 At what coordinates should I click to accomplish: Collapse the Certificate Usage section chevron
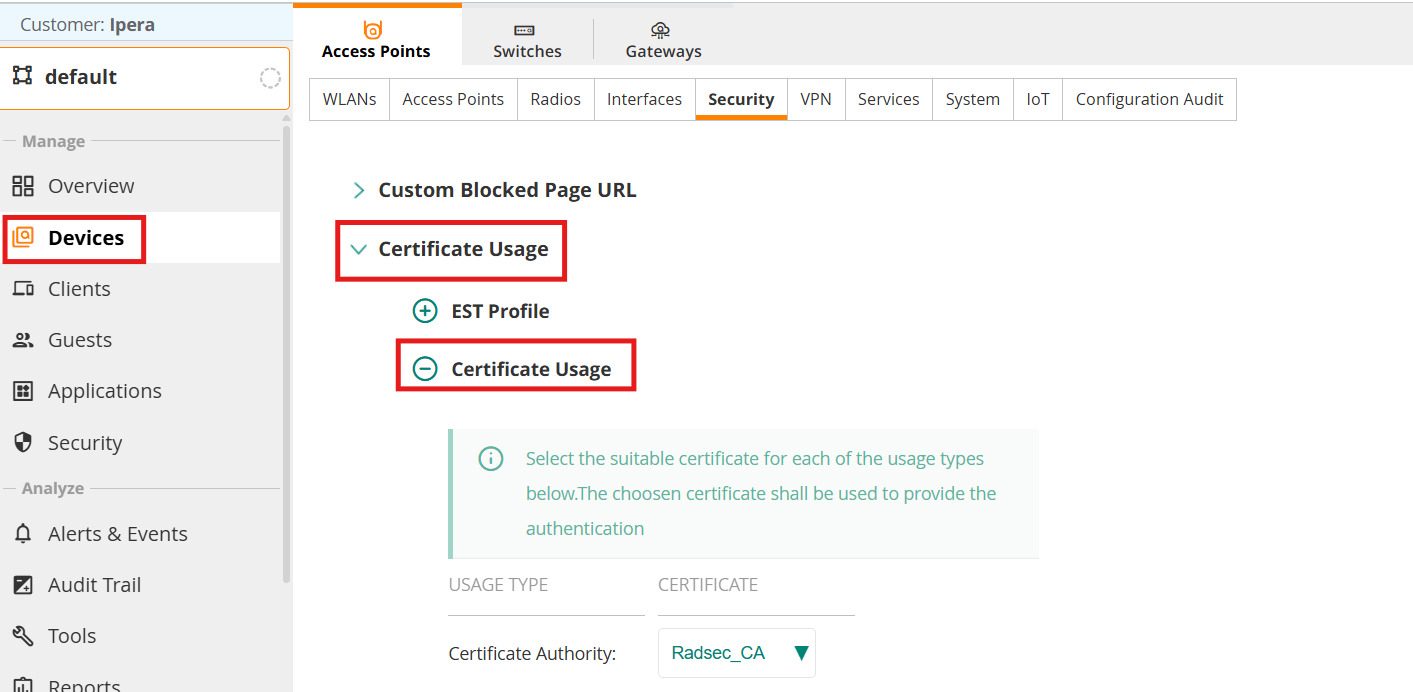[359, 249]
